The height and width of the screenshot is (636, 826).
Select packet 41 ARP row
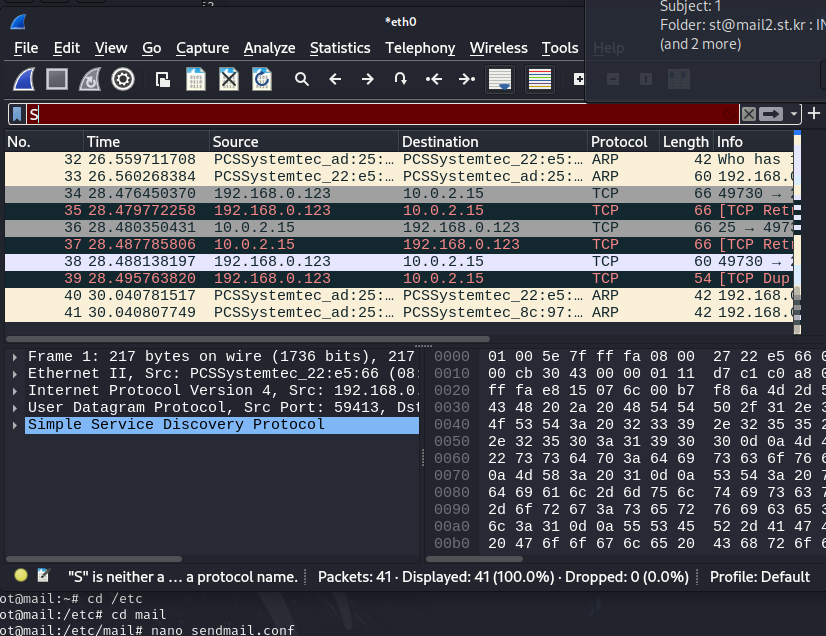pos(399,312)
